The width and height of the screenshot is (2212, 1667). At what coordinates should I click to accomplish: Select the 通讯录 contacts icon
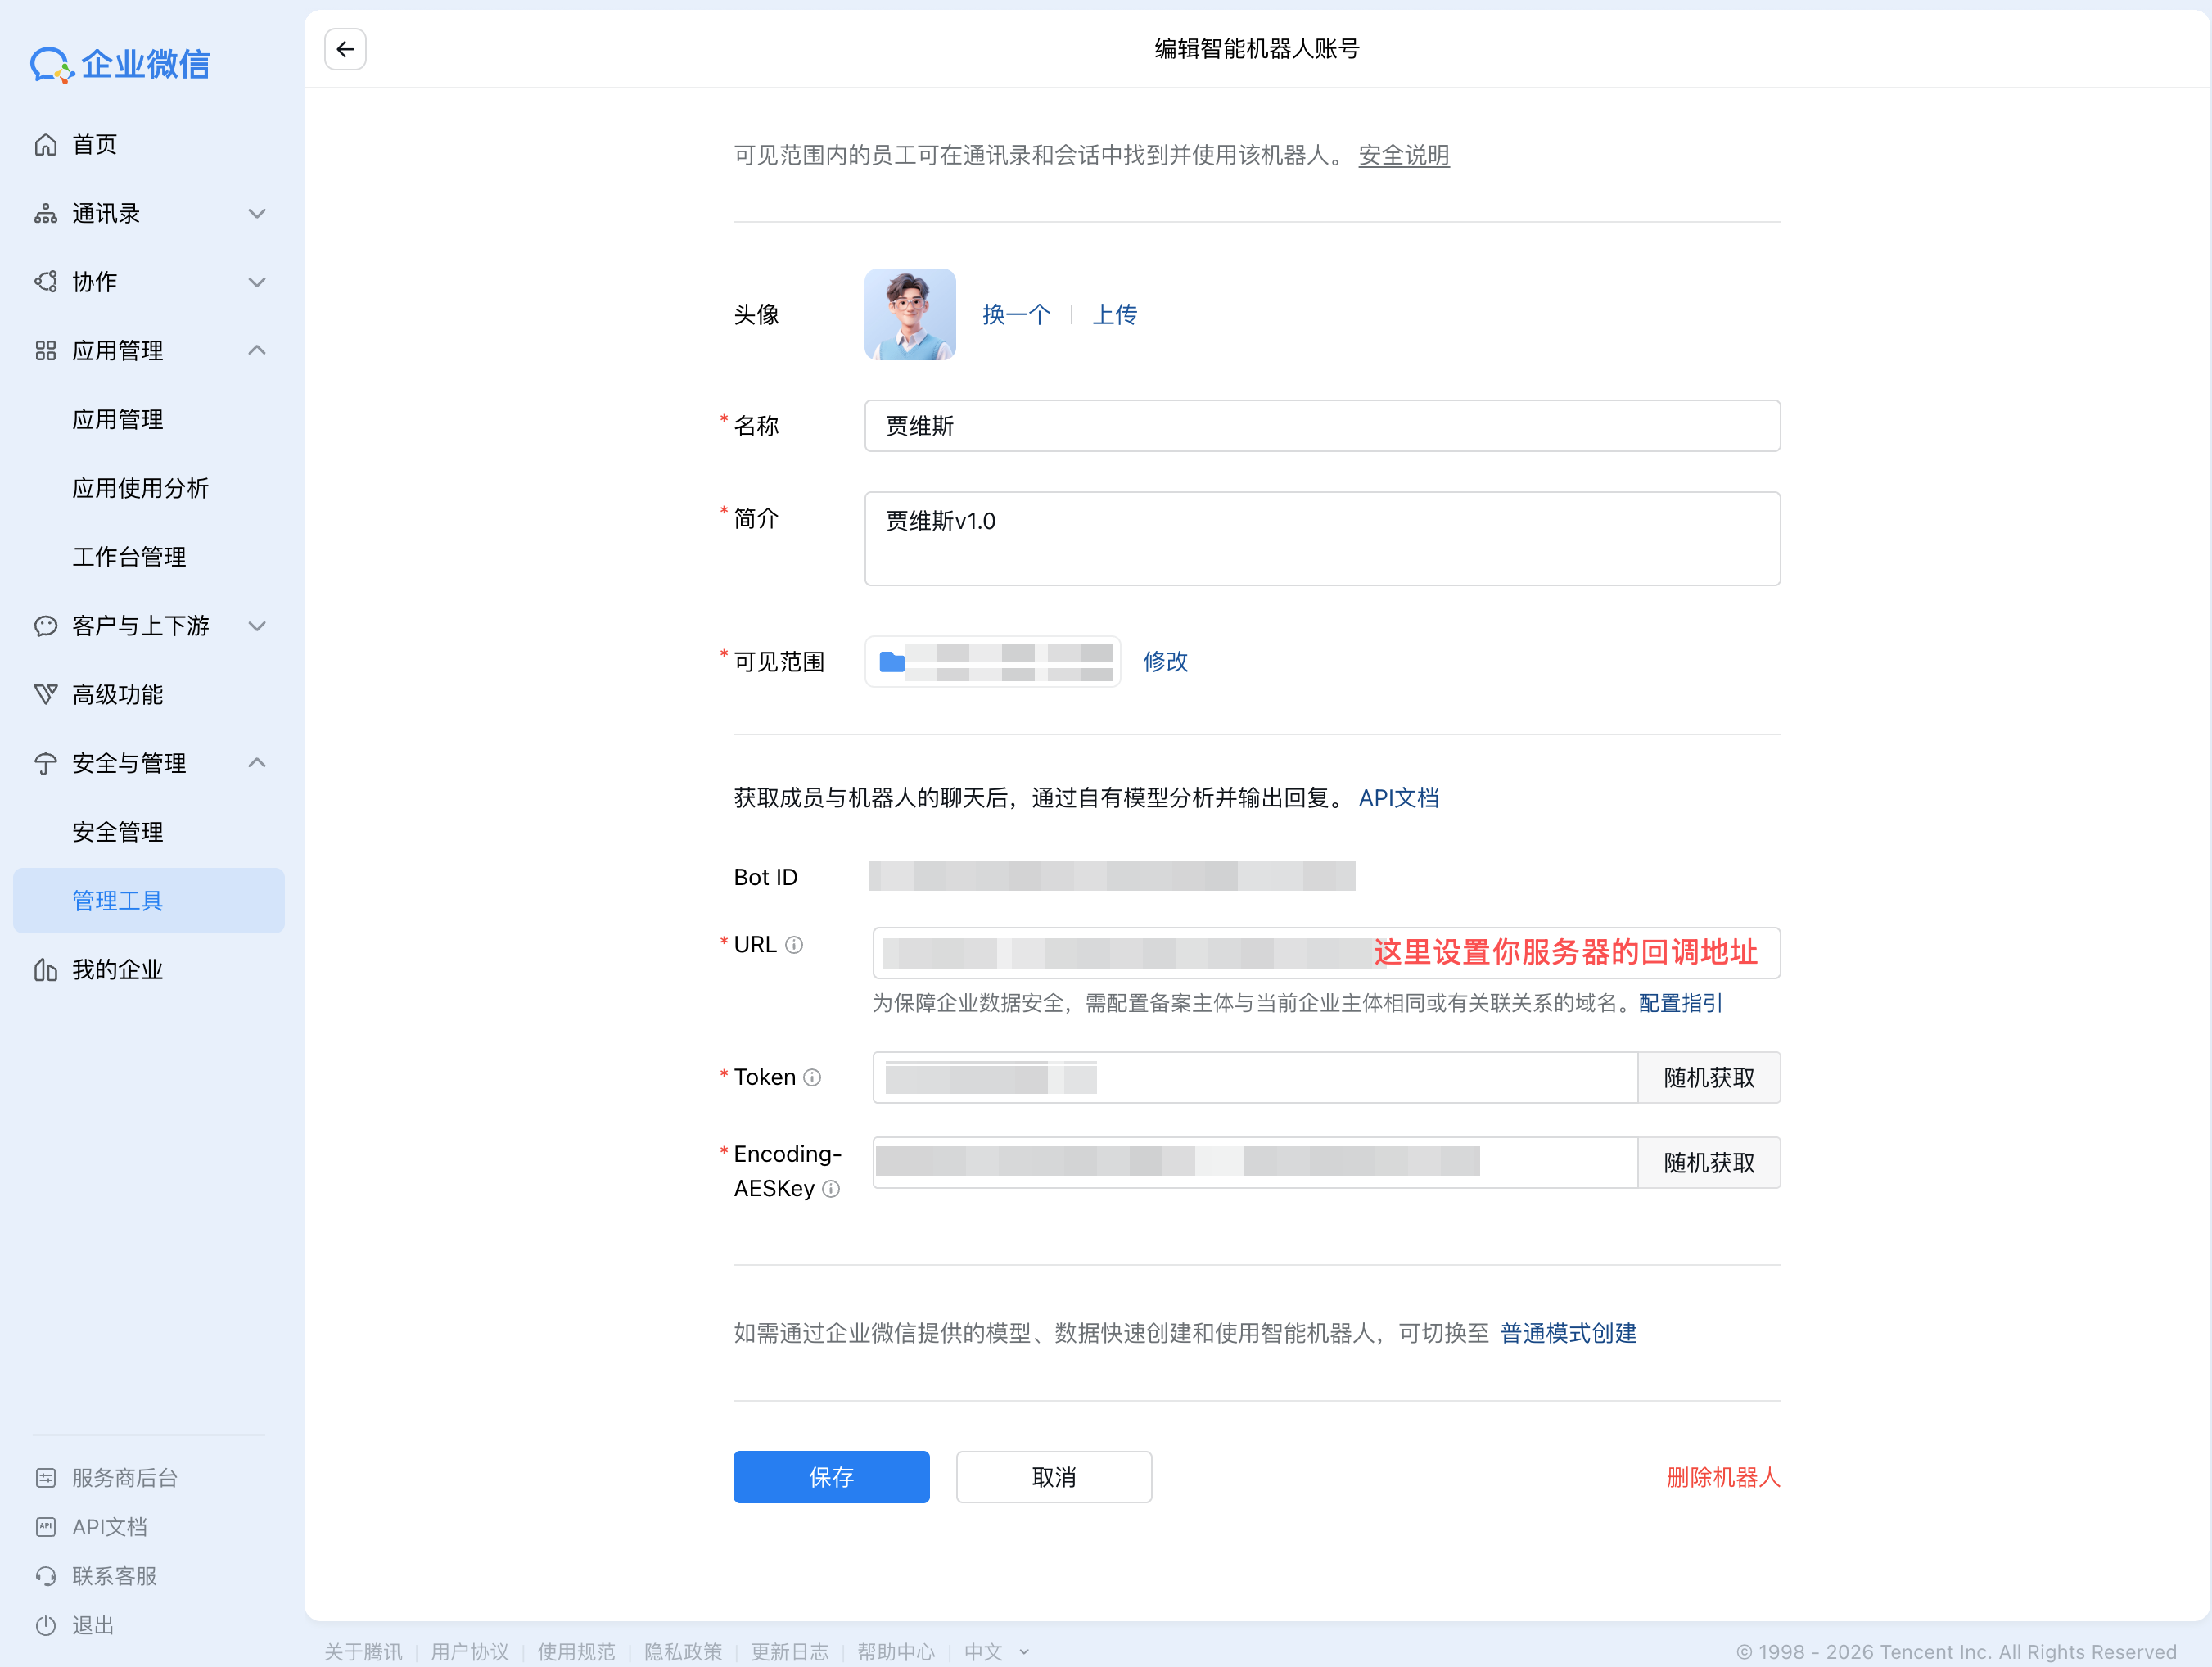[x=46, y=213]
